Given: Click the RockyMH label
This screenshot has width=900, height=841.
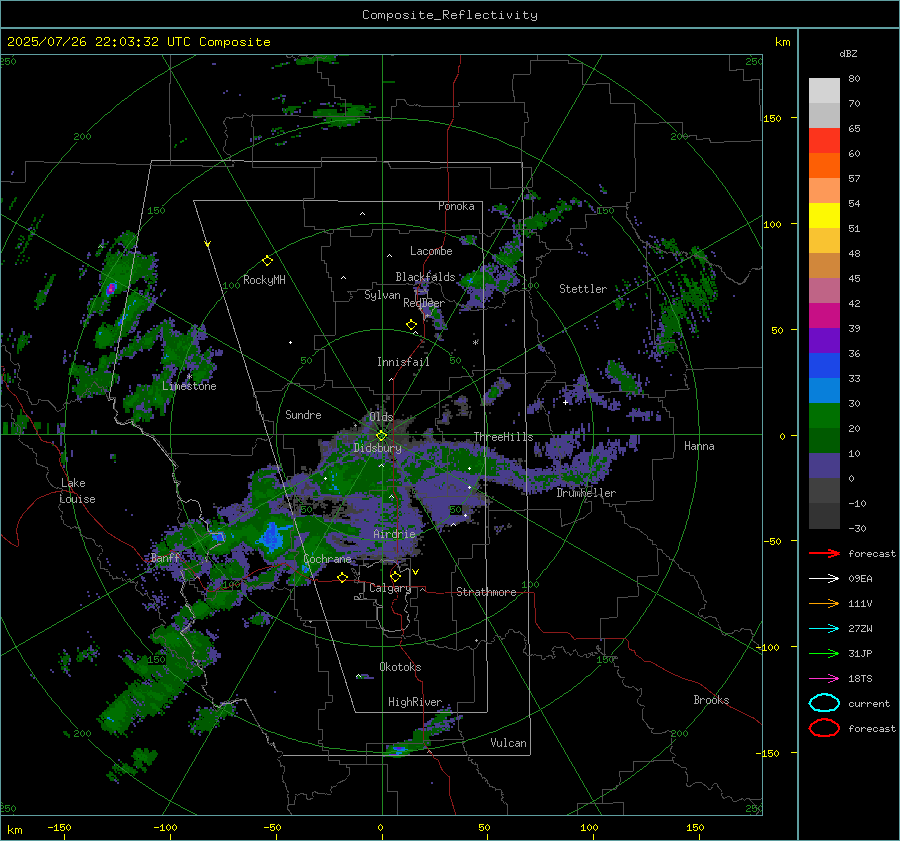Looking at the screenshot, I should click(x=264, y=280).
